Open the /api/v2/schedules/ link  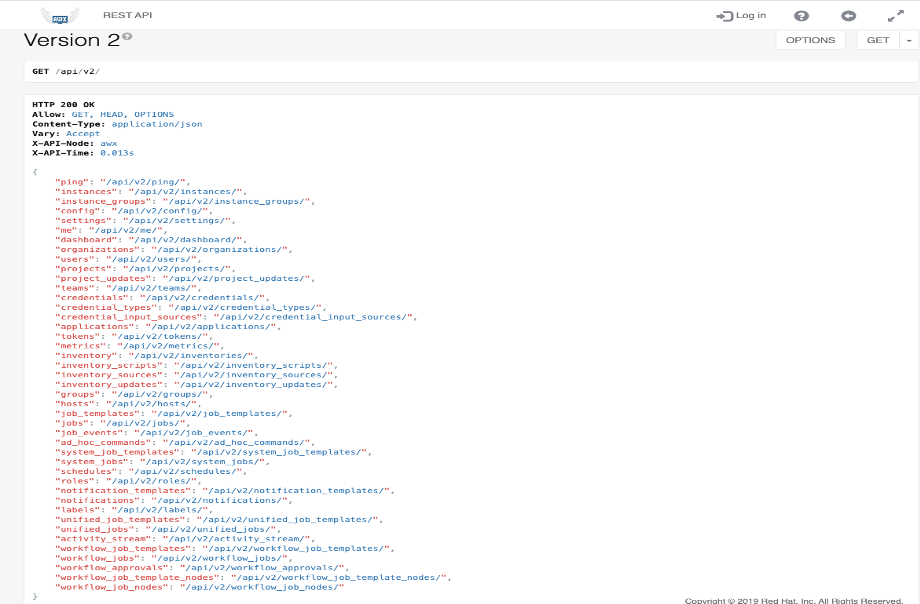(185, 471)
